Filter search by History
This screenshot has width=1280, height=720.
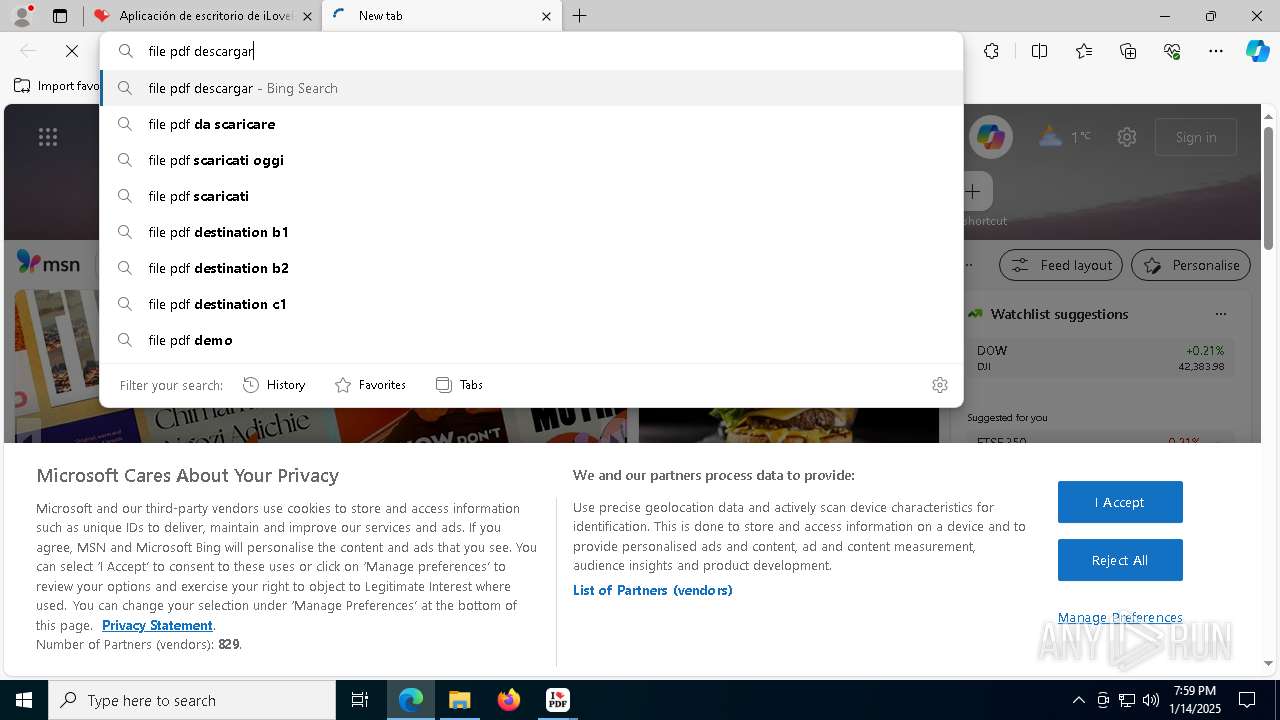coord(274,385)
